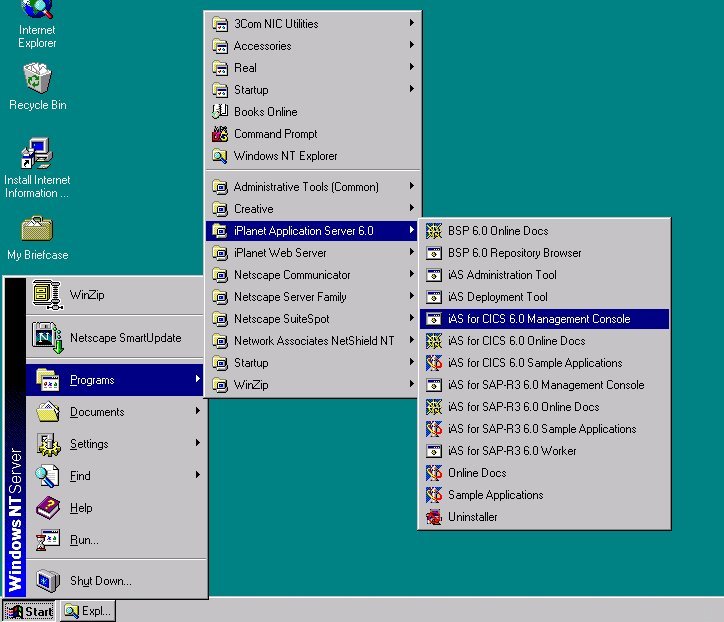The image size is (724, 622).
Task: Expand the Real program group
Action: pos(313,68)
